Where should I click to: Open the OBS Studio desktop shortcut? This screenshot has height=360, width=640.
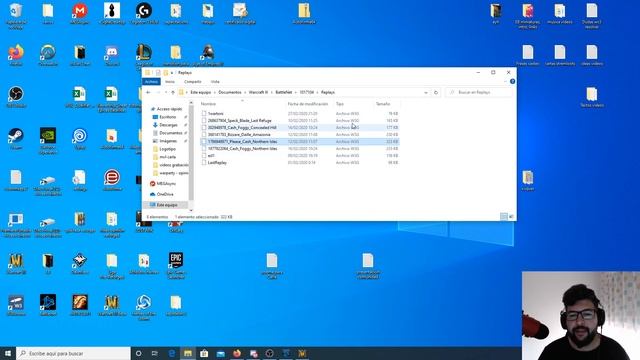pyautogui.click(x=16, y=97)
